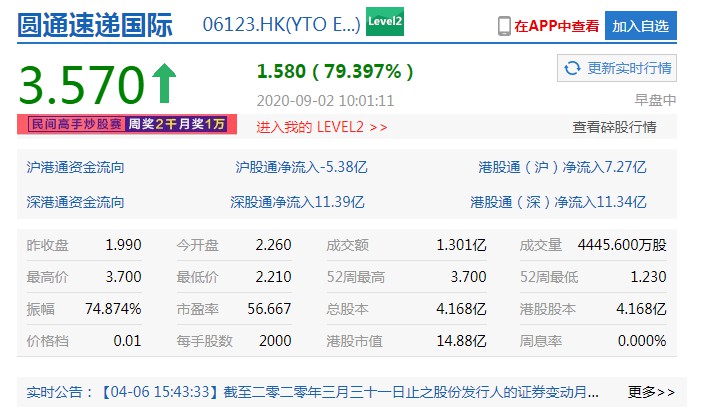Click 沪股通净流入-5.38亿 link
The image size is (704, 418).
[x=301, y=167]
